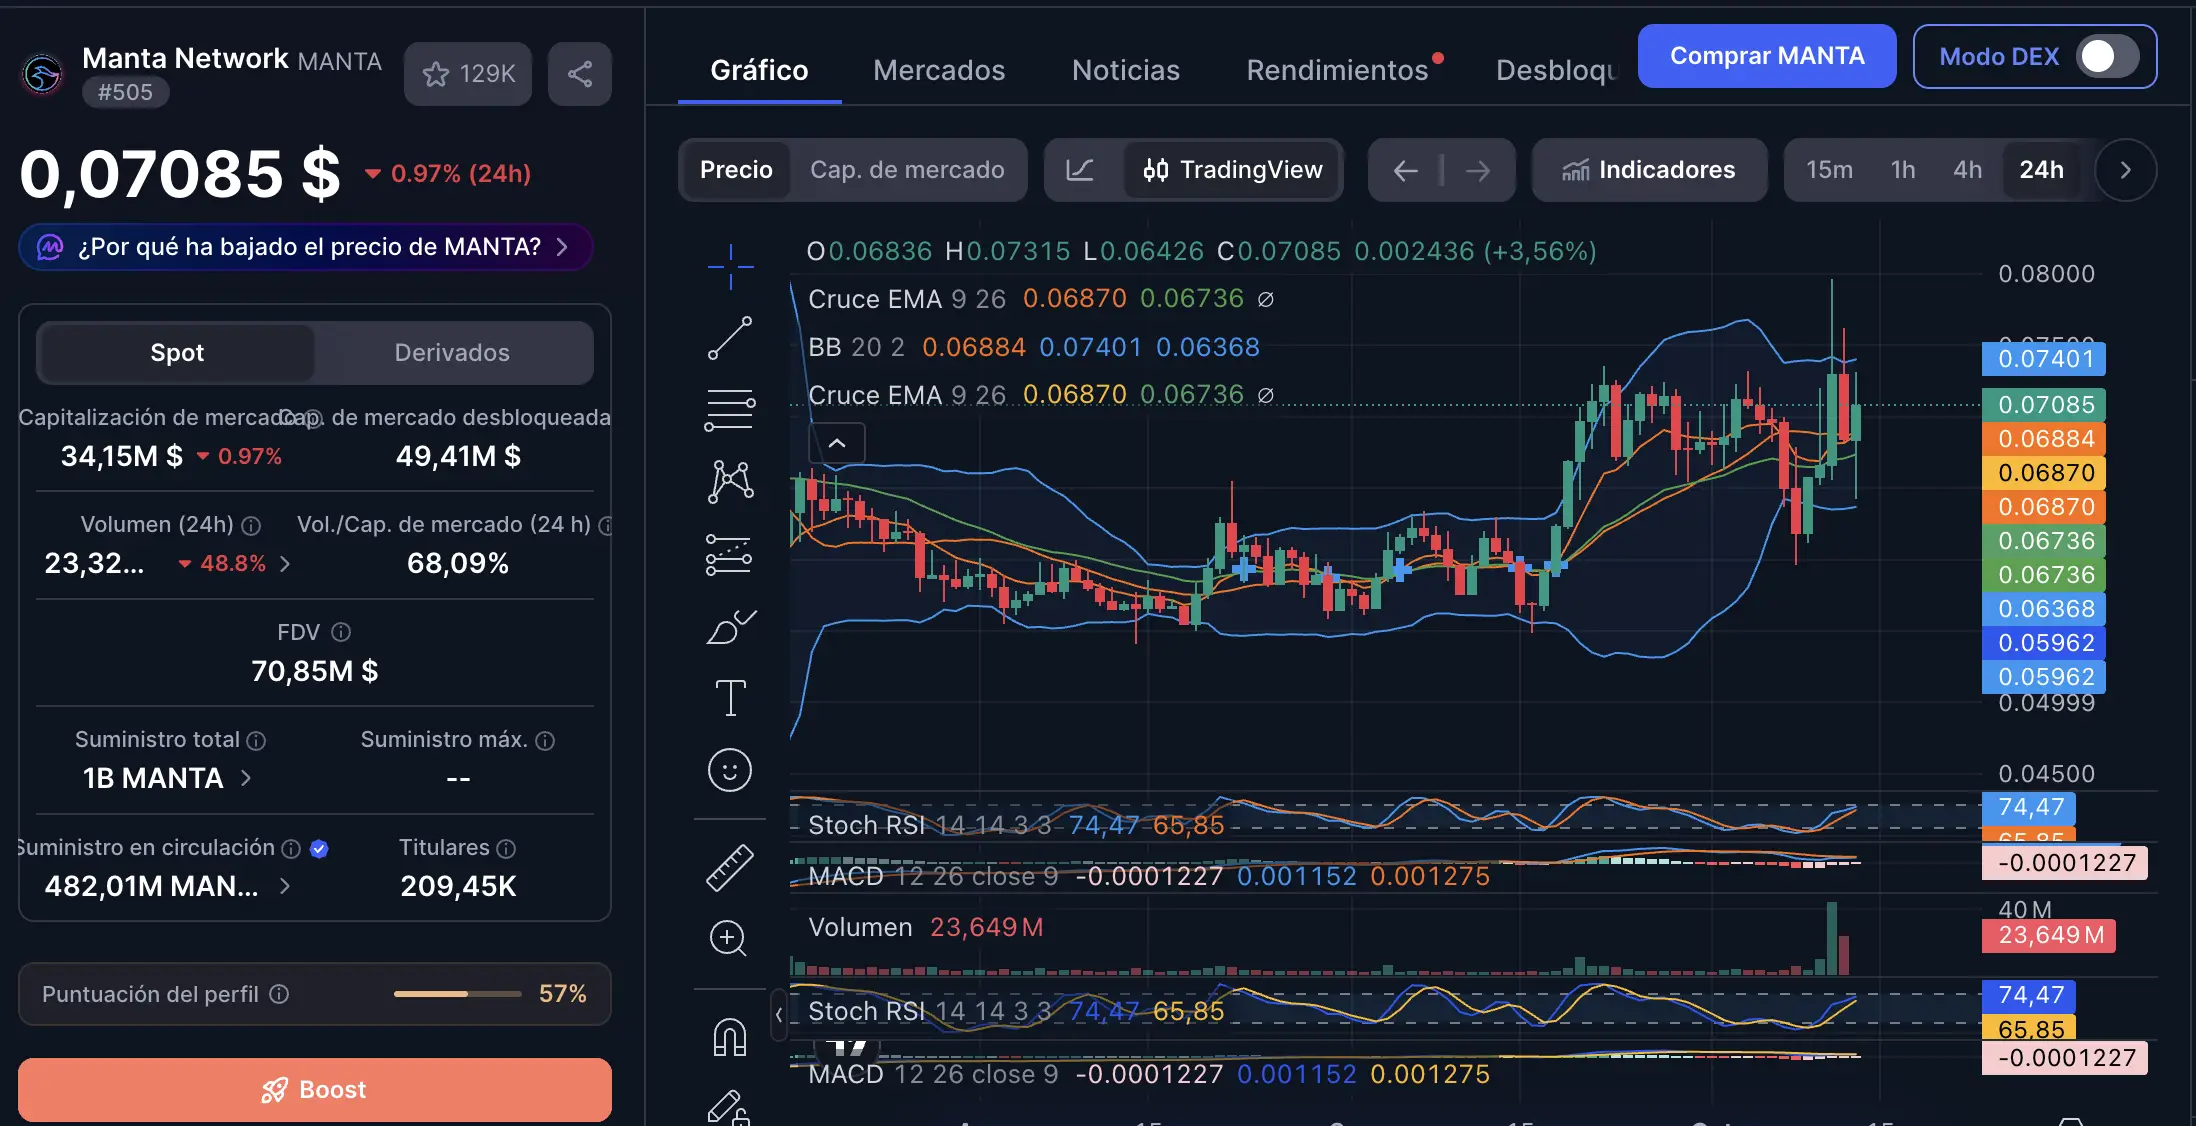The image size is (2196, 1126).
Task: Open the Mercados tab
Action: [939, 70]
